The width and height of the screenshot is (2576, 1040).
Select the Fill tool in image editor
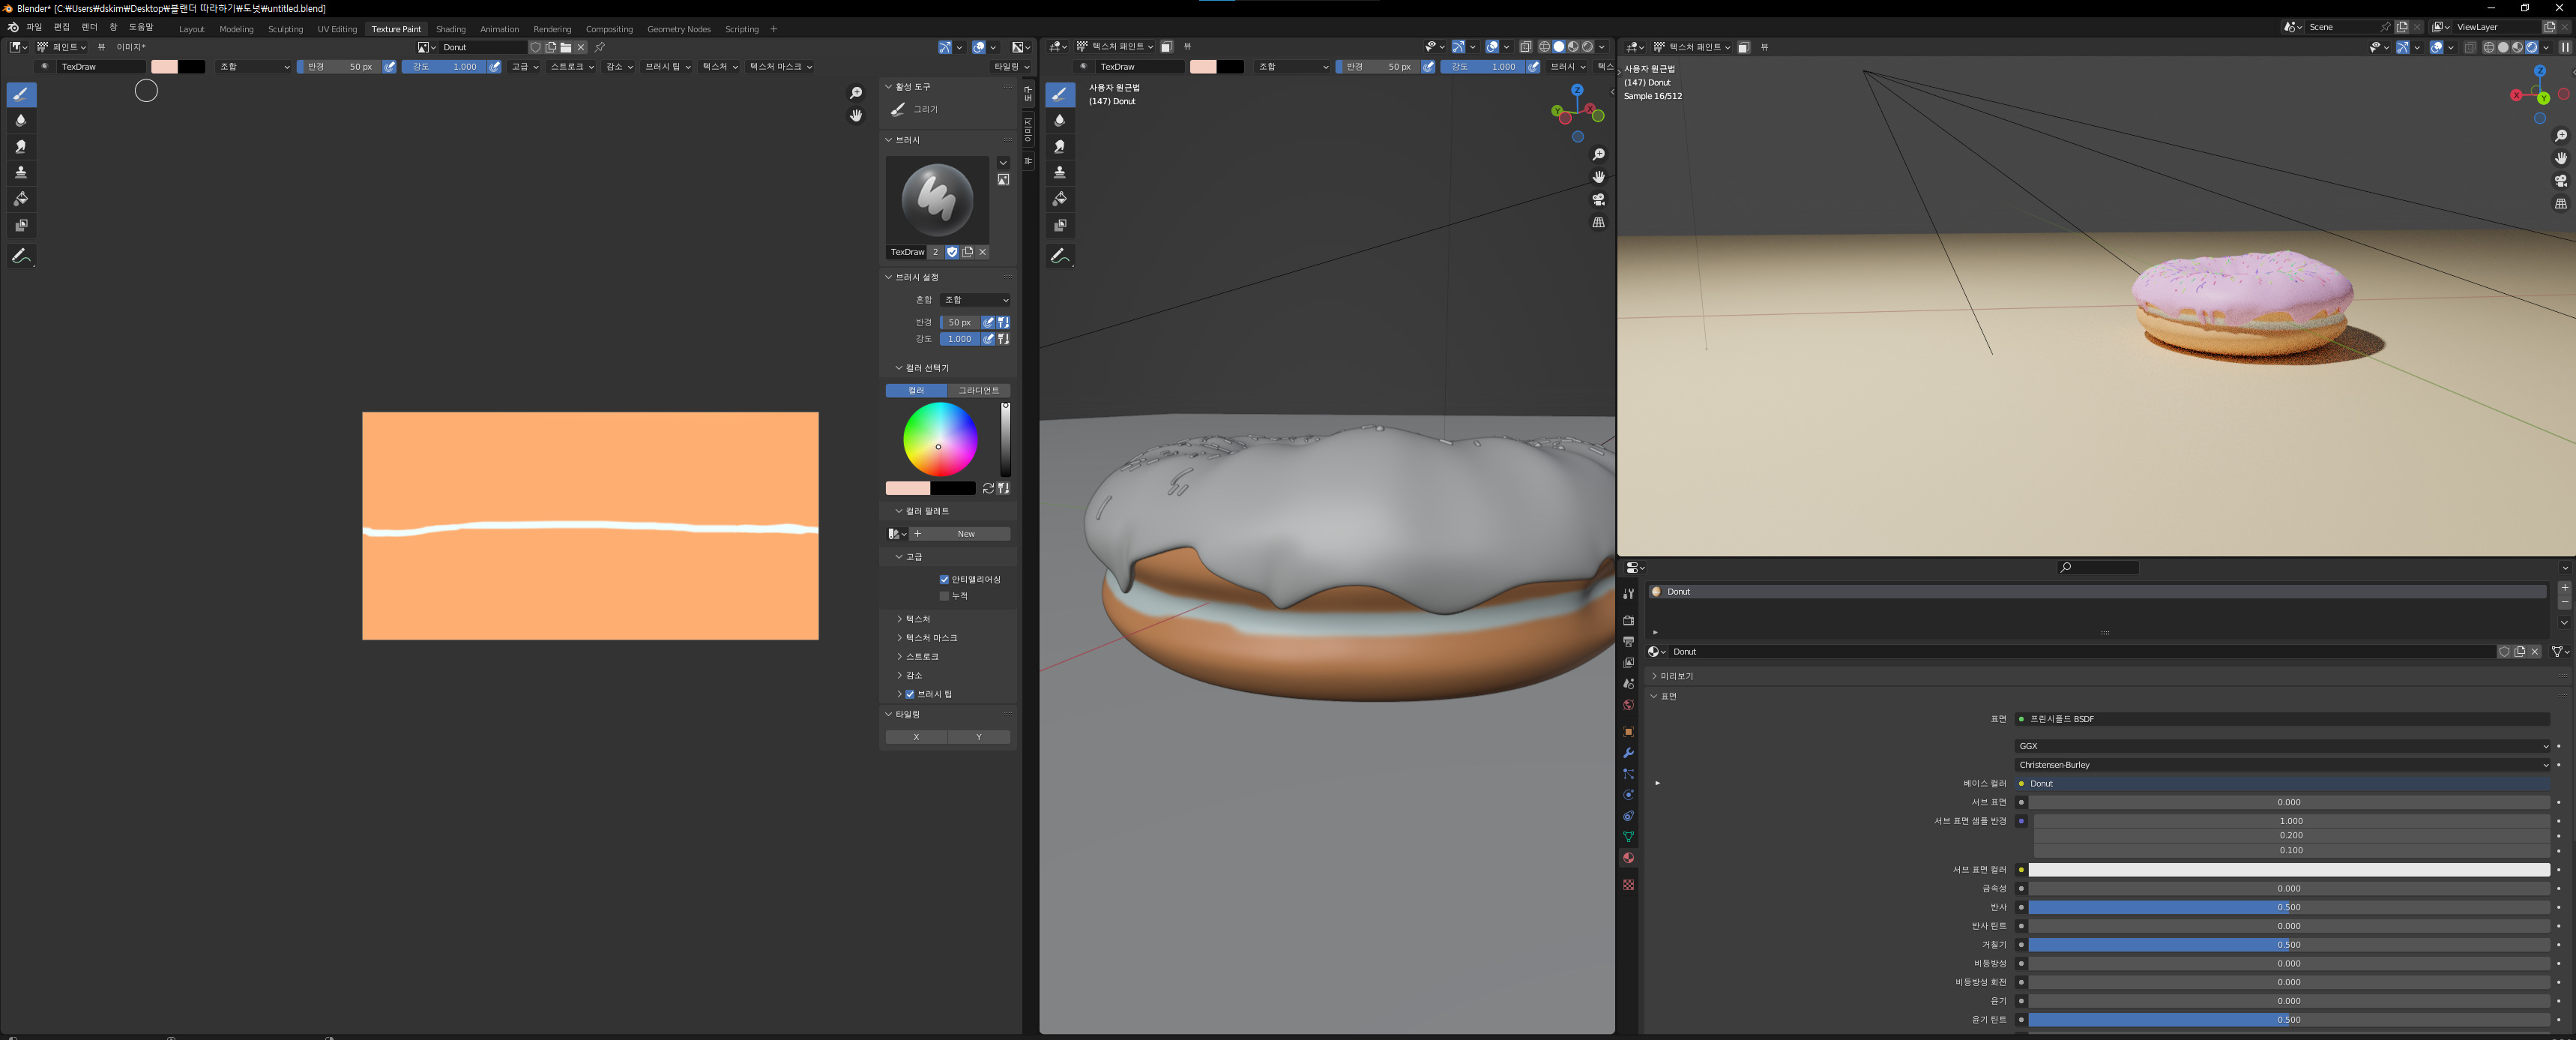click(x=21, y=199)
